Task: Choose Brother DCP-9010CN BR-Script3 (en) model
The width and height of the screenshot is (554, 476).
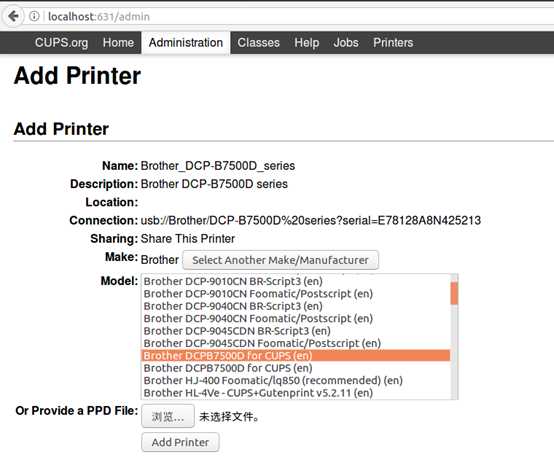Action: point(296,281)
